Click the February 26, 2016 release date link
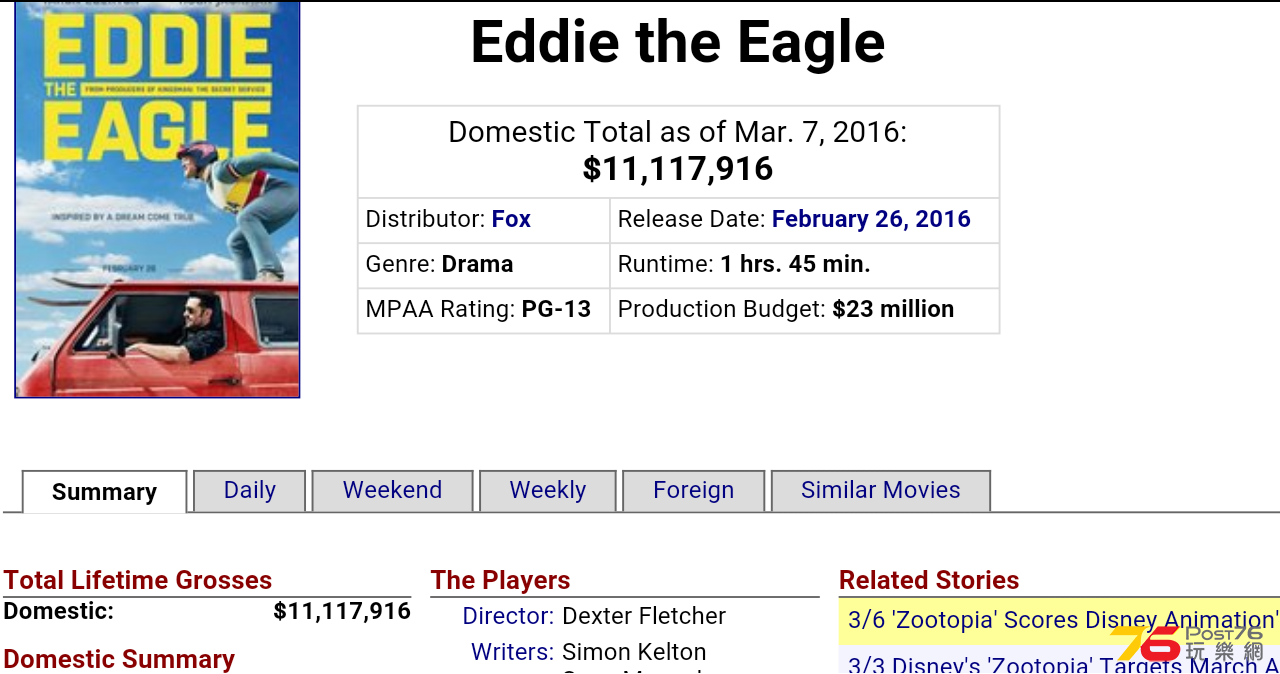Viewport: 1280px width, 674px height. coord(871,219)
